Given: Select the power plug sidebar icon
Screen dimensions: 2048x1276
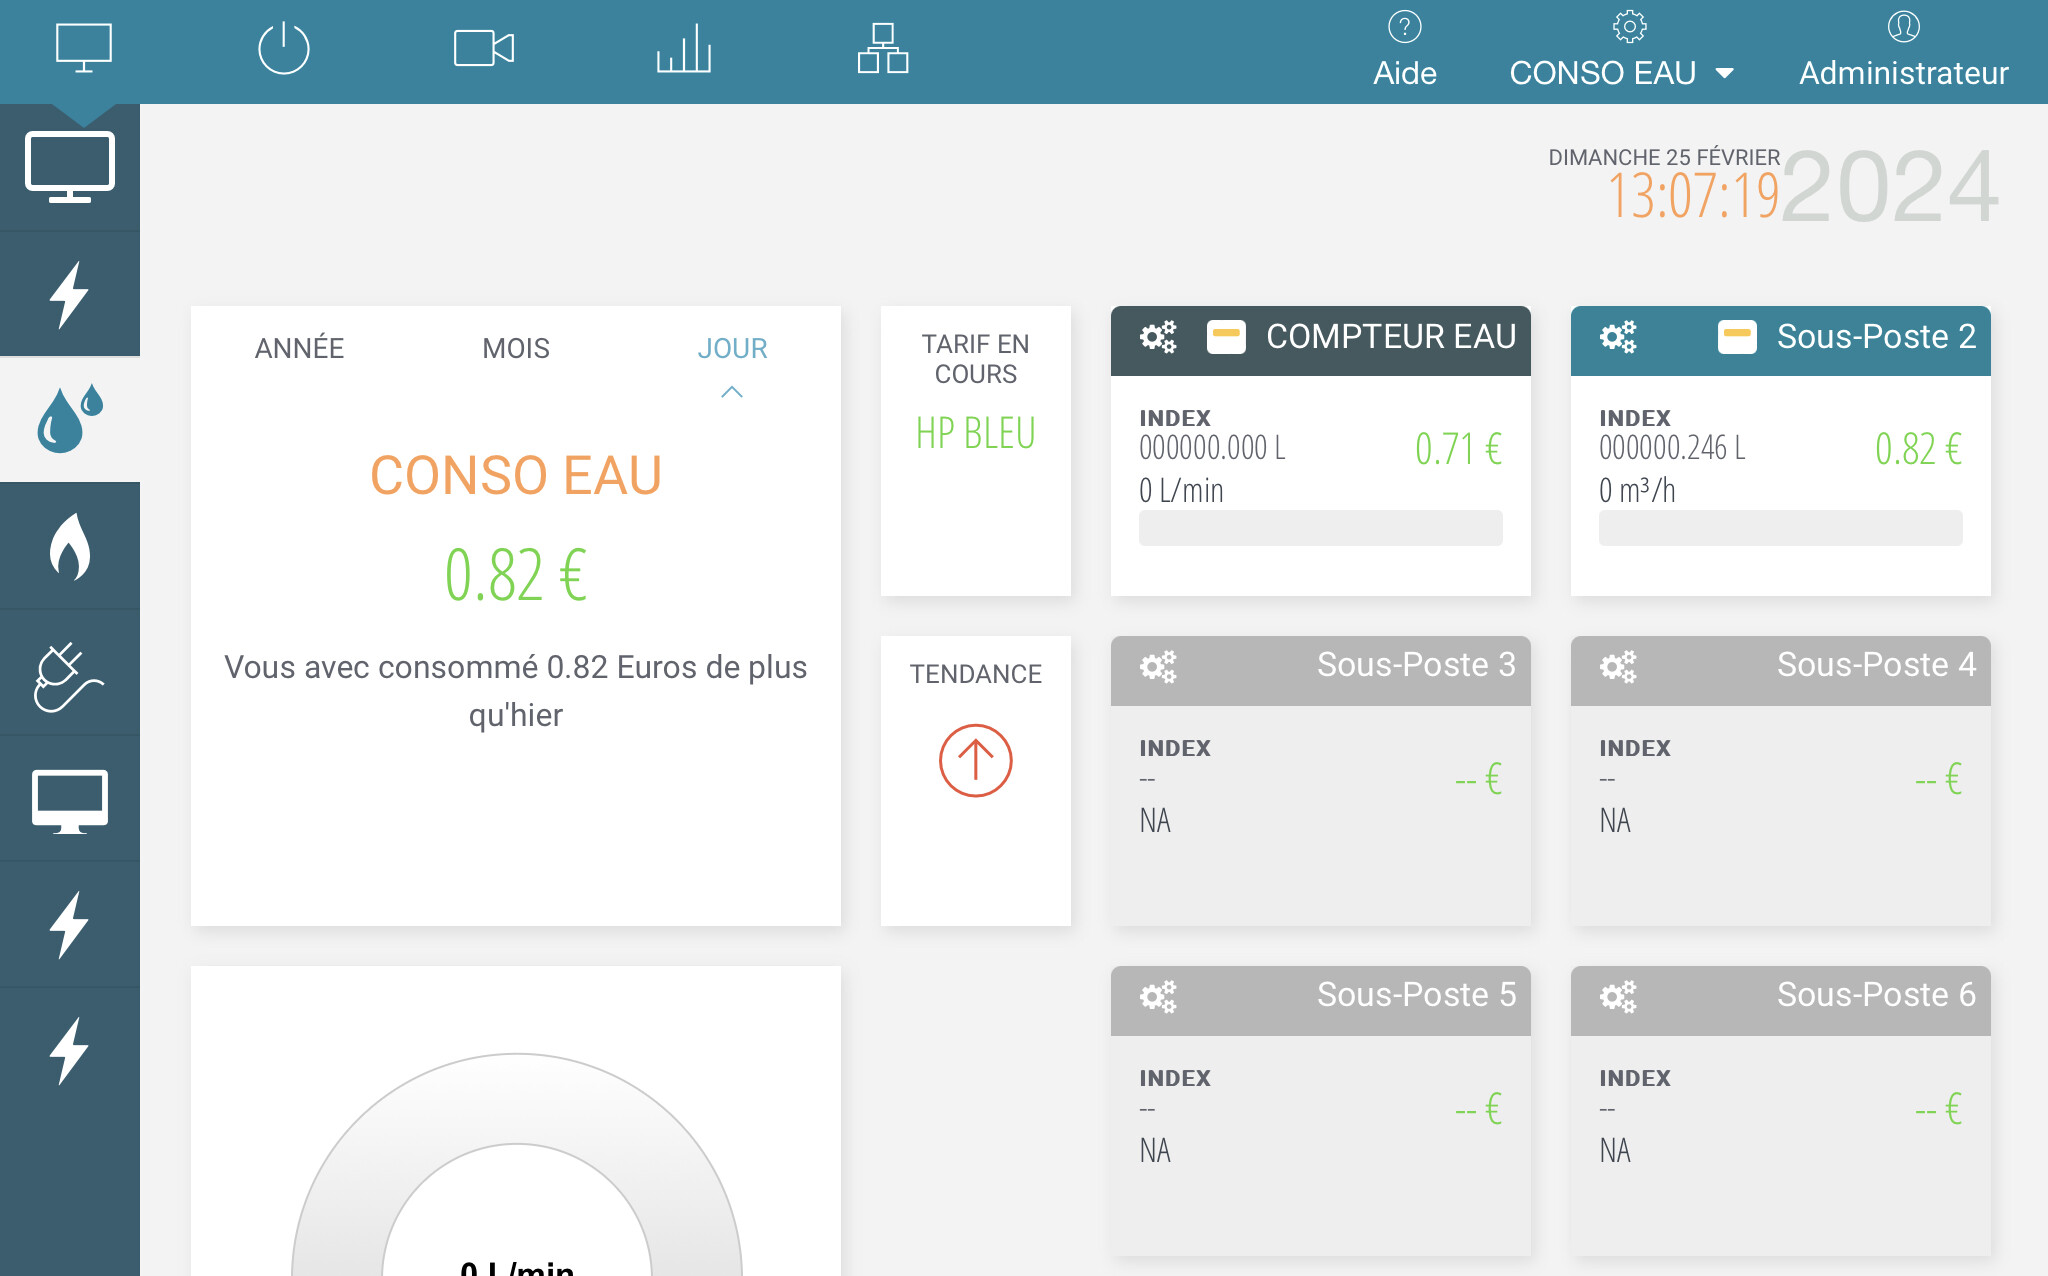Looking at the screenshot, I should pyautogui.click(x=68, y=677).
